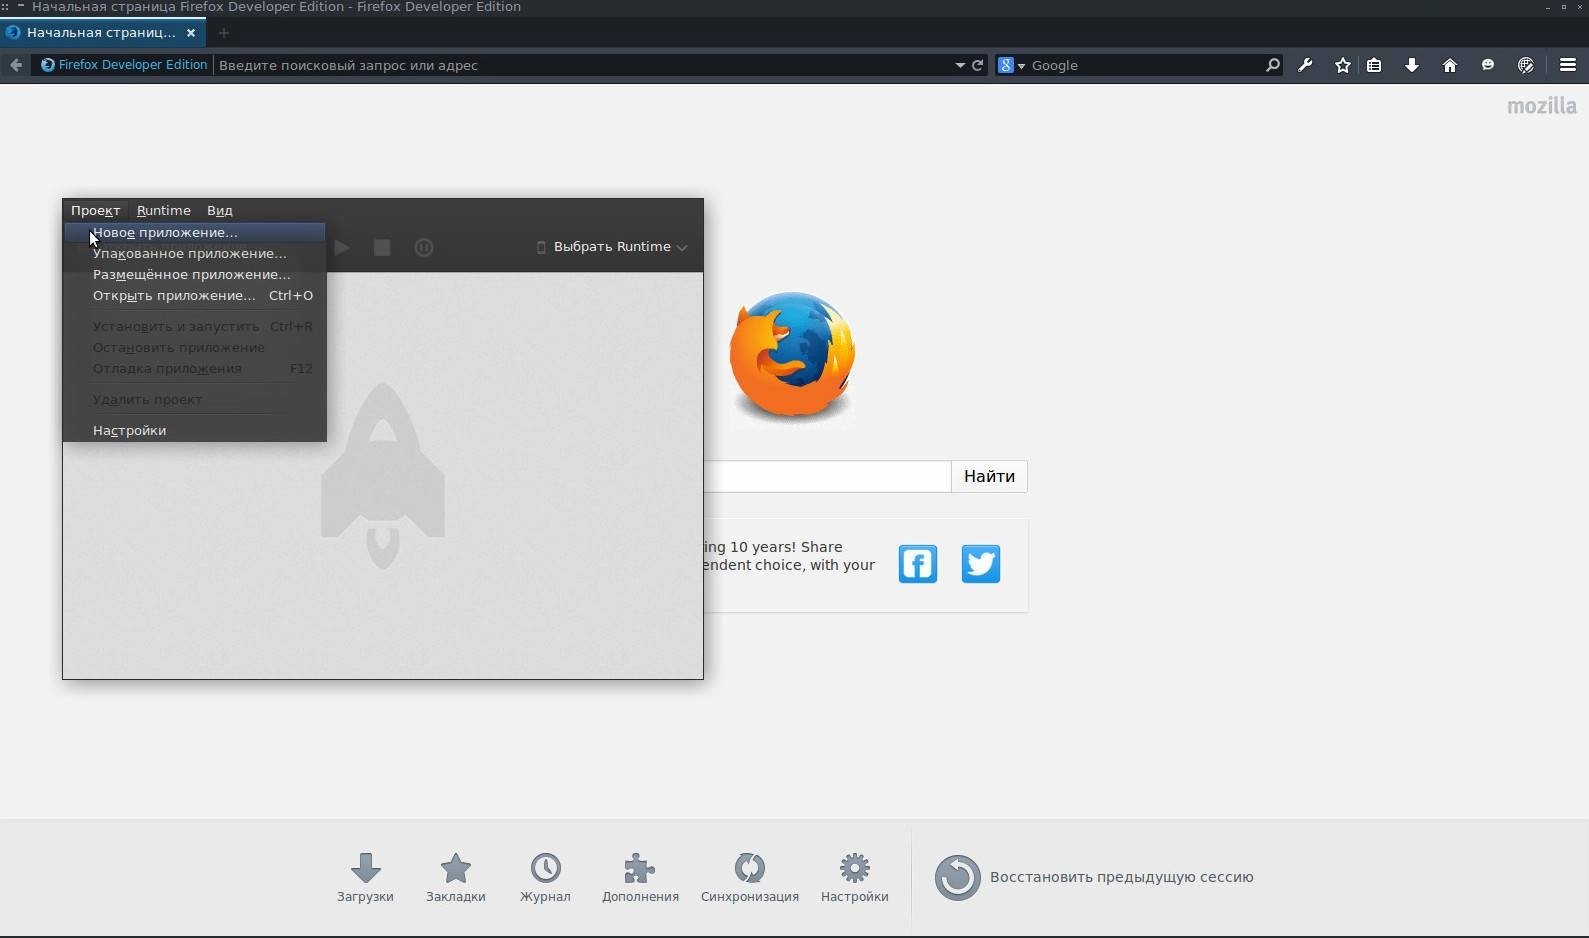The width and height of the screenshot is (1589, 938).
Task: Go to home page icon
Action: (x=1449, y=65)
